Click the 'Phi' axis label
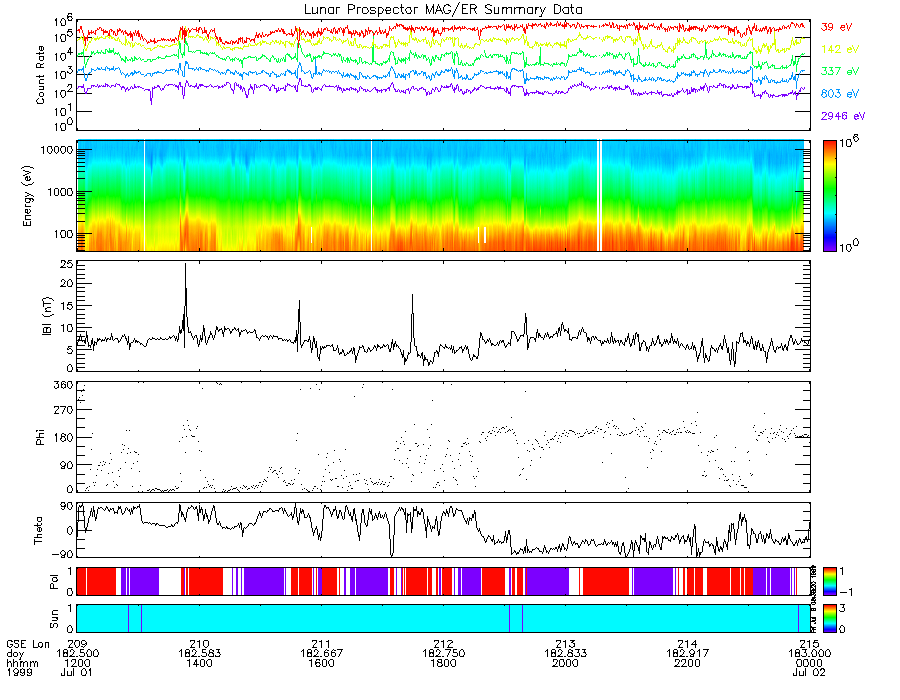 pos(40,437)
